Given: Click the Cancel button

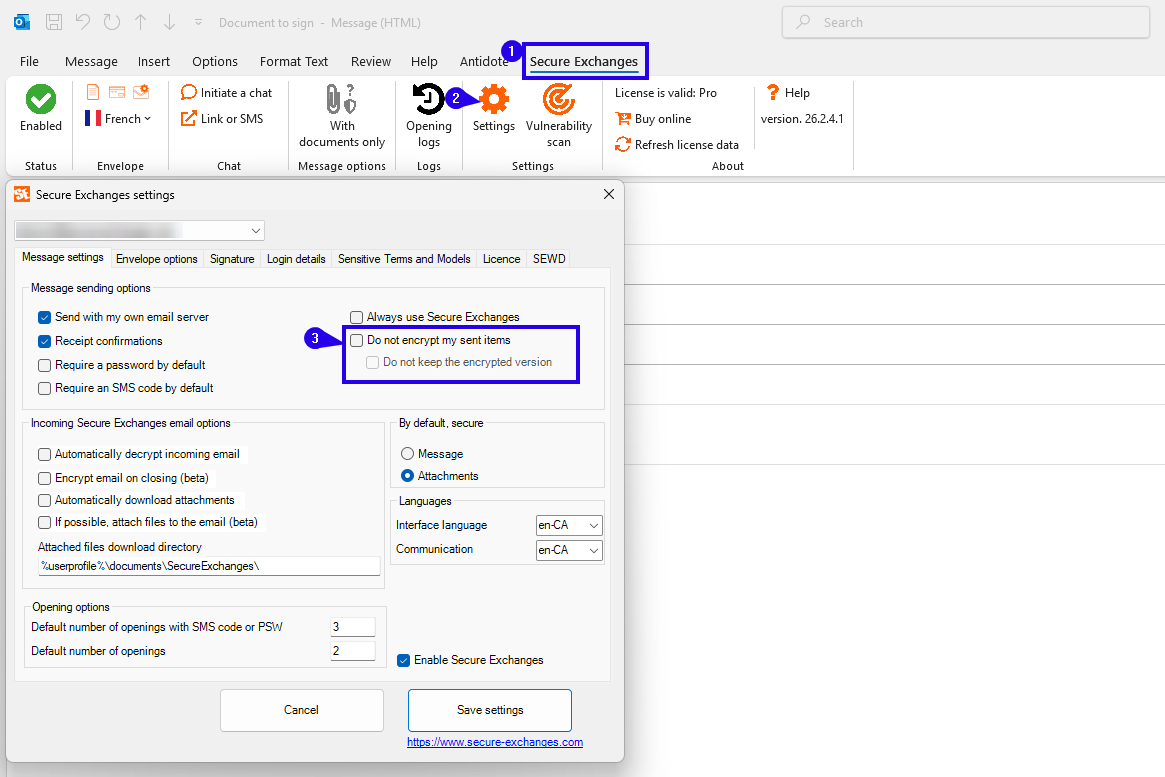Looking at the screenshot, I should pos(302,710).
